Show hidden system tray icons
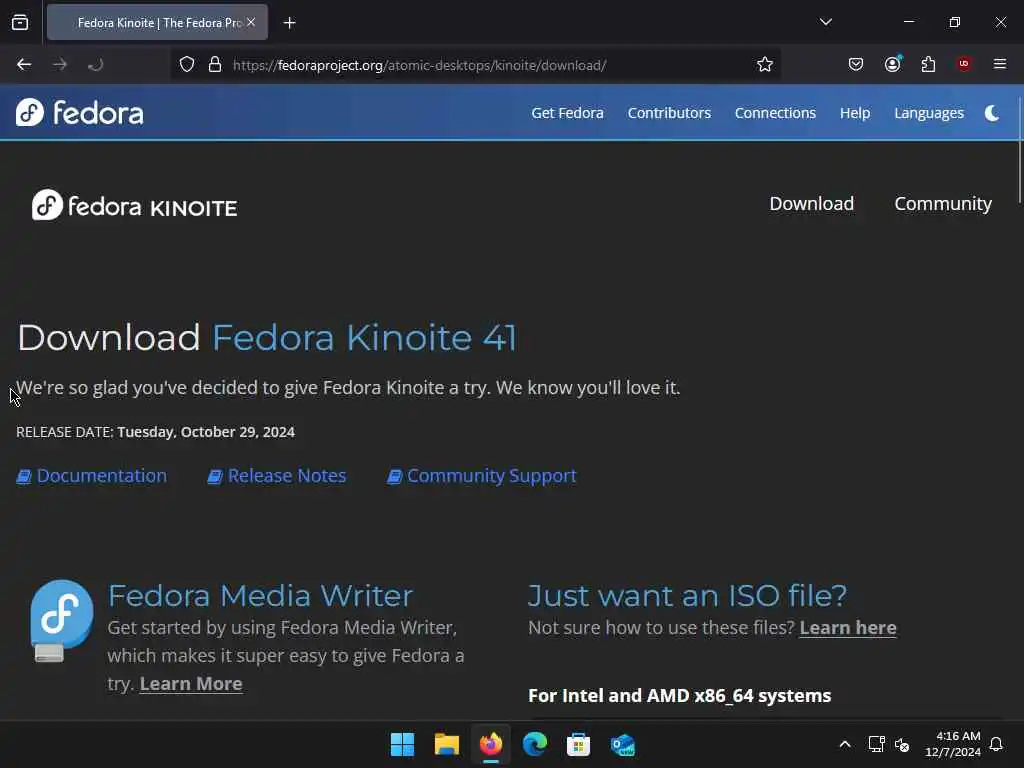Viewport: 1024px width, 768px height. [x=844, y=744]
